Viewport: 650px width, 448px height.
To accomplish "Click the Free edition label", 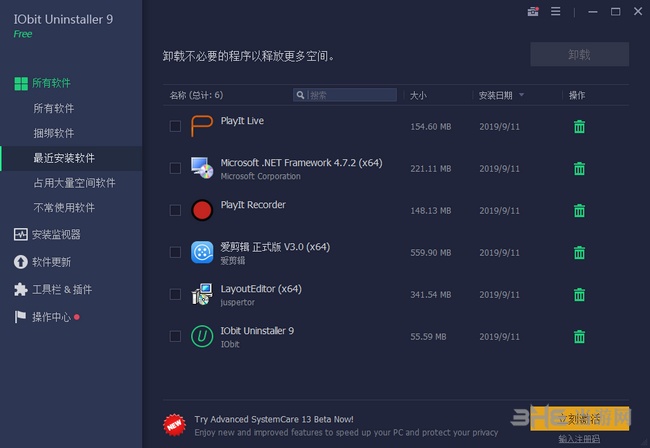I will [x=23, y=34].
